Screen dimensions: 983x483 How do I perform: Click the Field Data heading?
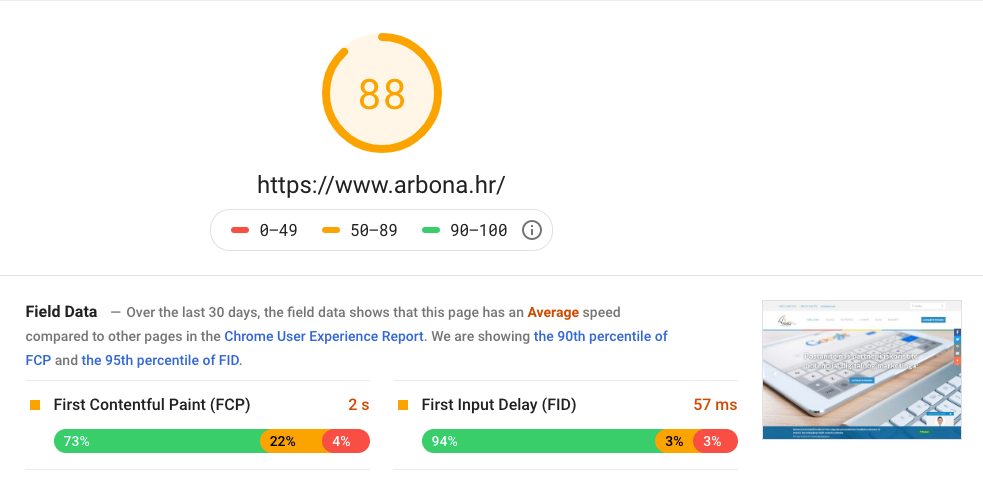pyautogui.click(x=61, y=312)
